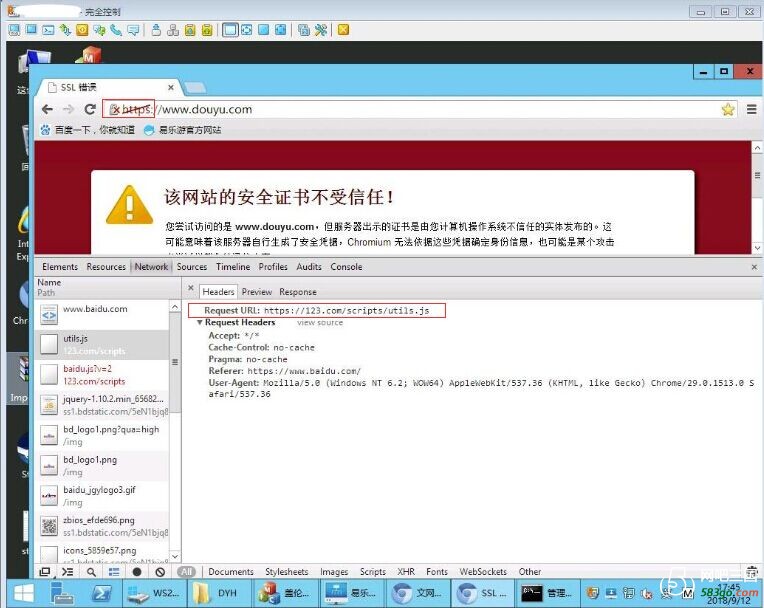Select the utils.js network request
This screenshot has height=608, width=764.
pyautogui.click(x=102, y=345)
